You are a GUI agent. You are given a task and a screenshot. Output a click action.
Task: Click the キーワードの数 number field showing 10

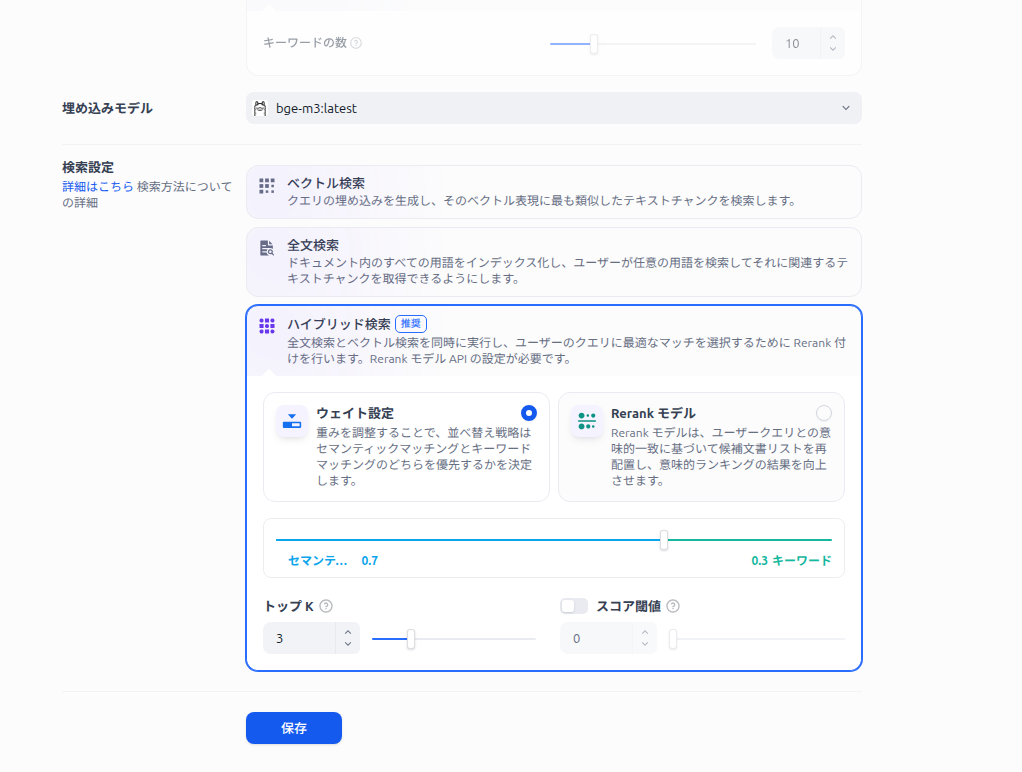[x=796, y=44]
